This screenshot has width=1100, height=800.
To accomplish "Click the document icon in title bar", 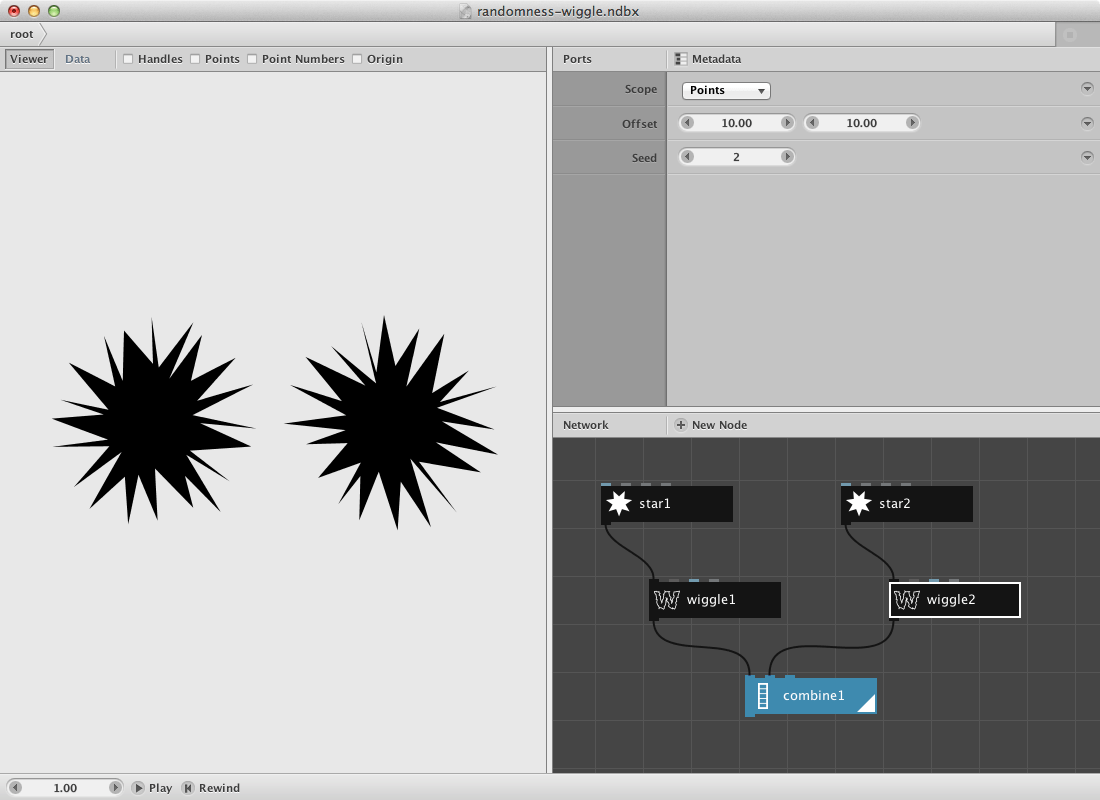I will tap(465, 11).
